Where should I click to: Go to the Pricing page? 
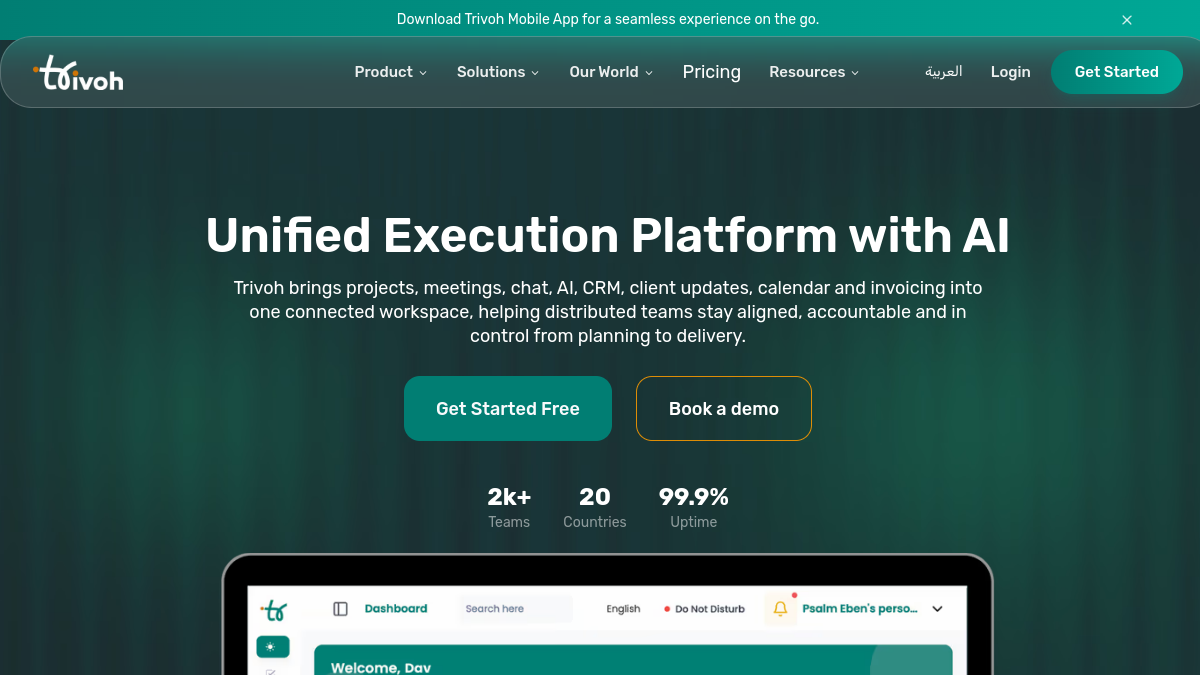point(712,72)
